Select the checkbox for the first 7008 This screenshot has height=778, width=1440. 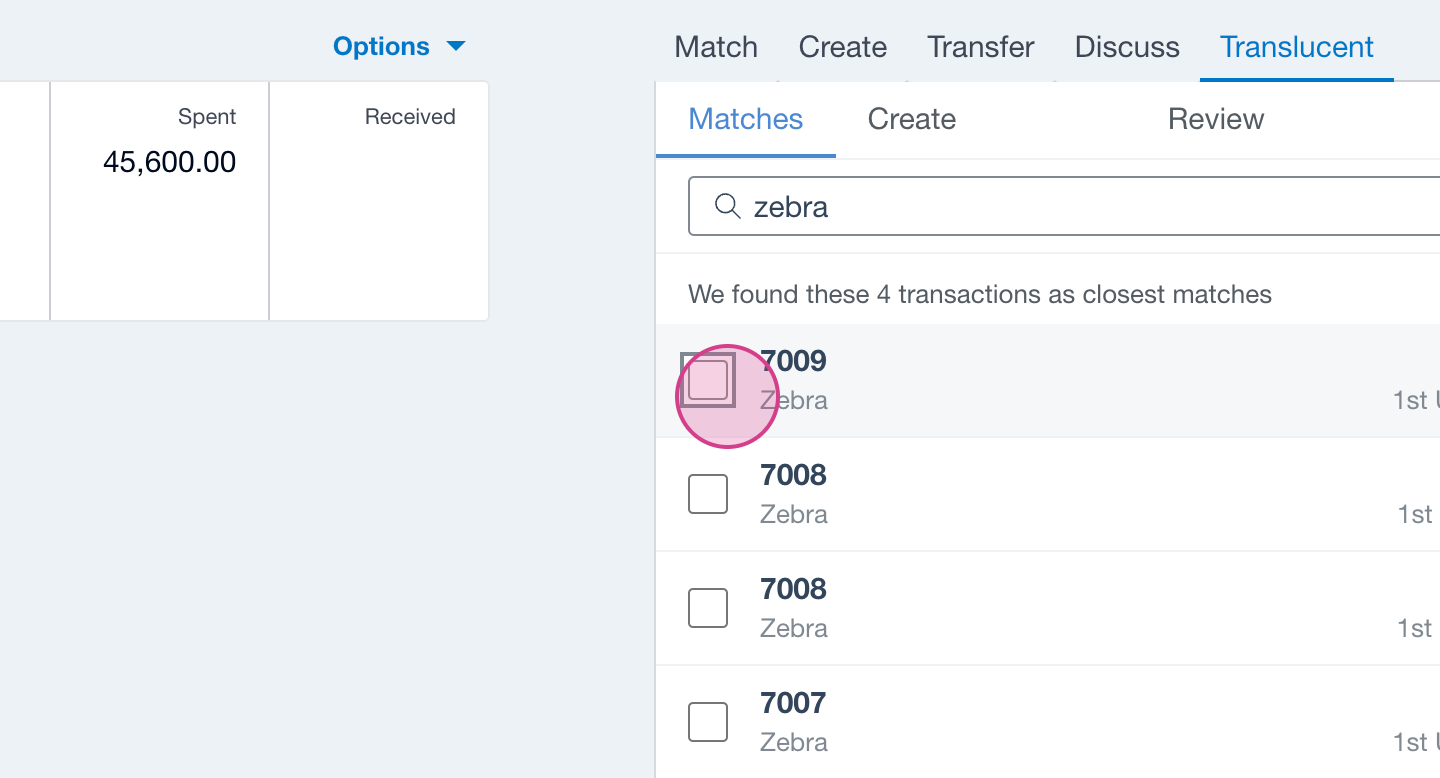point(708,494)
